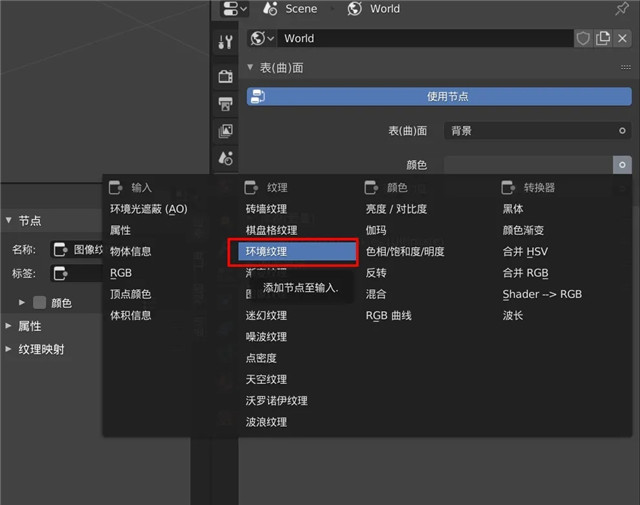Select RGB 曲线 entry
The width and height of the screenshot is (640, 505).
point(389,315)
